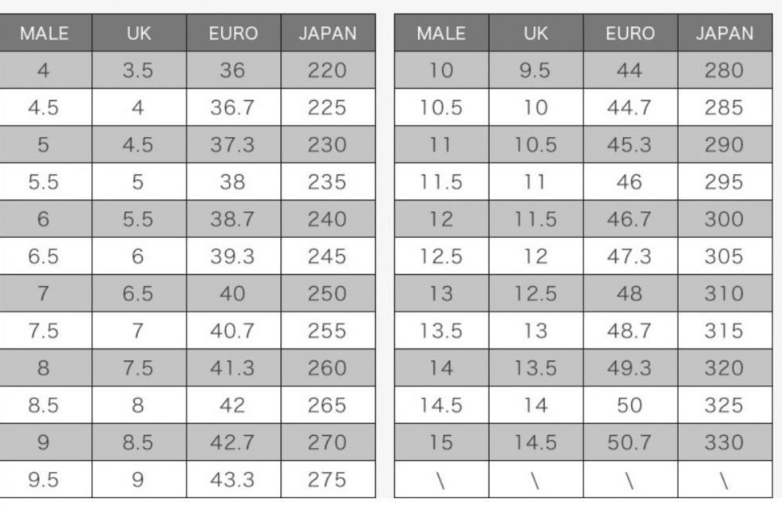Image resolution: width=782 pixels, height=506 pixels.
Task: Click the Euro size 50.7 cell
Action: pyautogui.click(x=630, y=443)
